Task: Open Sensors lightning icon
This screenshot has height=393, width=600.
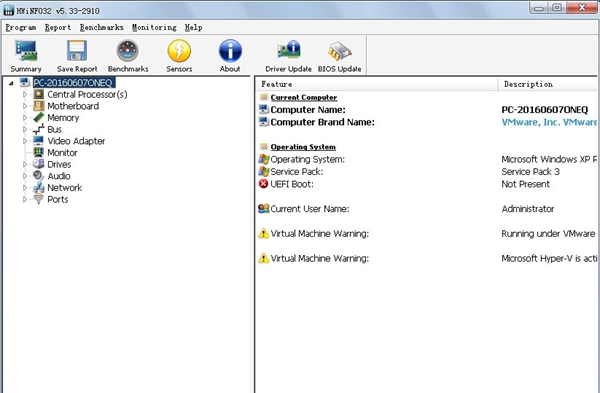Action: 179,51
